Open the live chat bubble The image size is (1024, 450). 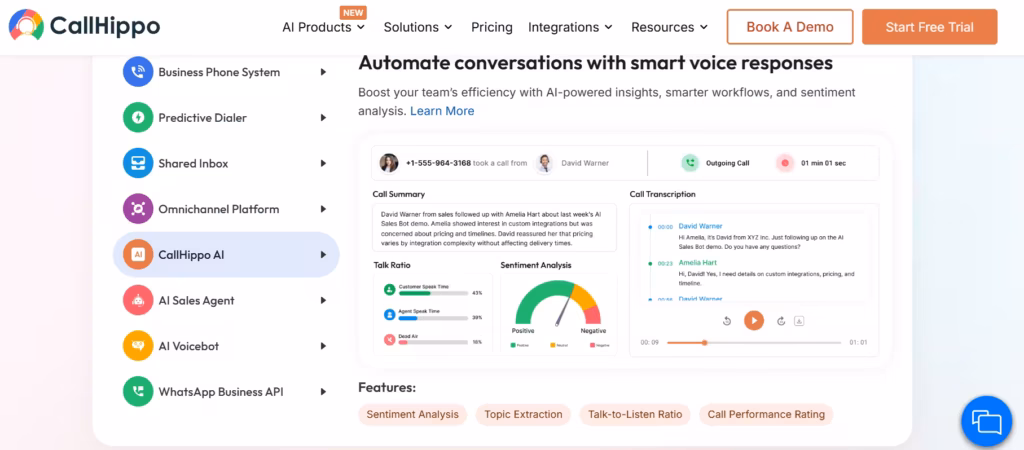click(x=986, y=421)
